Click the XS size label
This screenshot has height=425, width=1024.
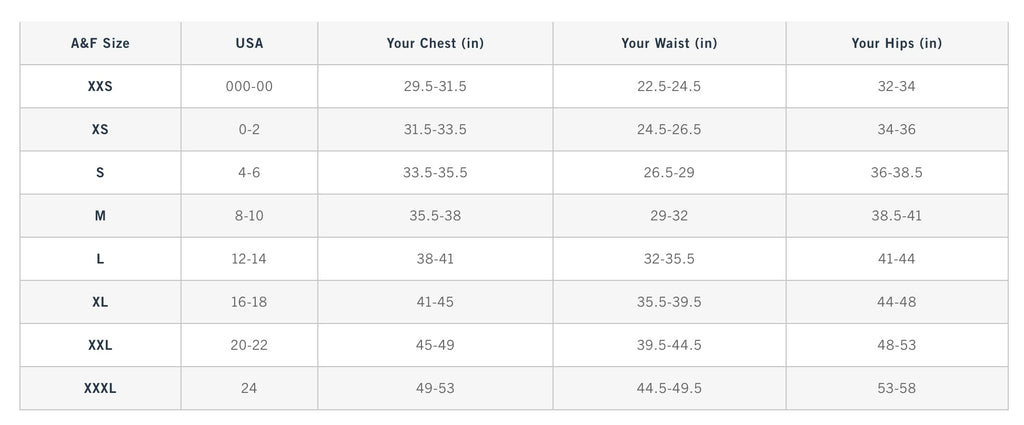[100, 130]
